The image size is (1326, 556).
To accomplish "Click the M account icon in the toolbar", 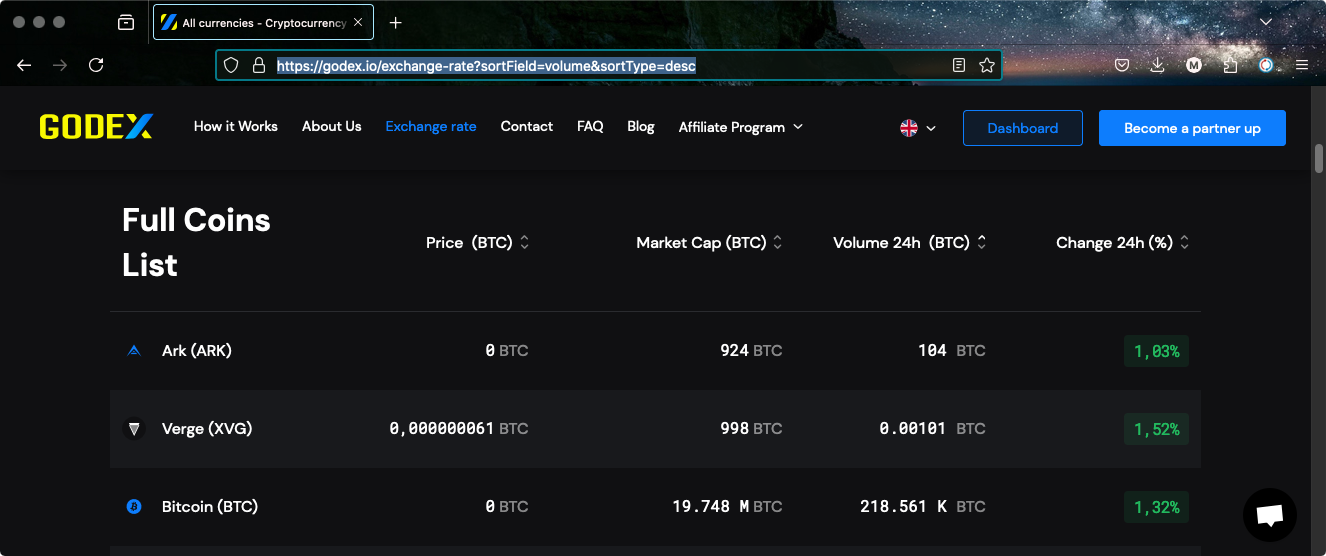I will pos(1194,65).
